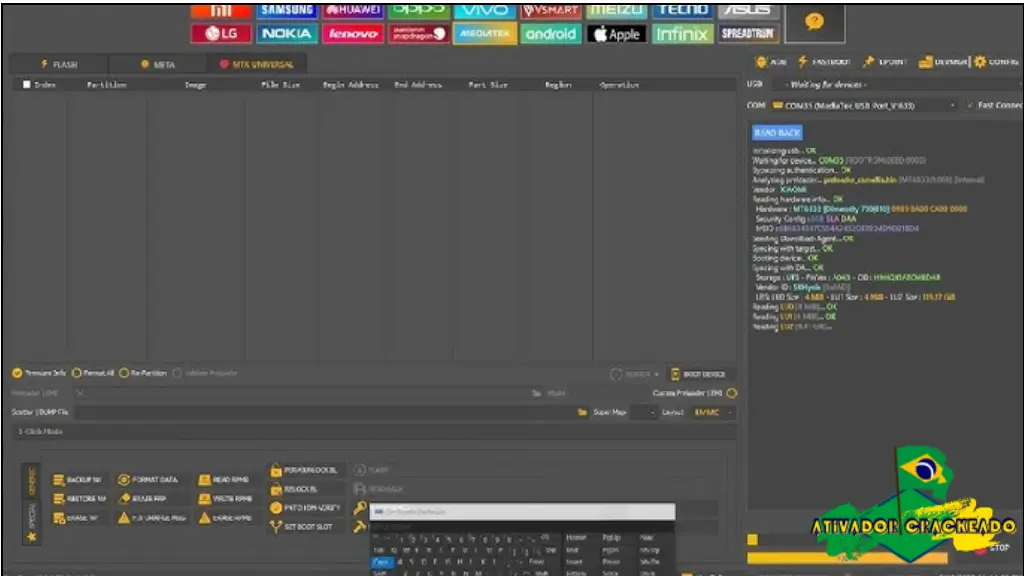Select the MediaTek brand logo

pos(485,33)
